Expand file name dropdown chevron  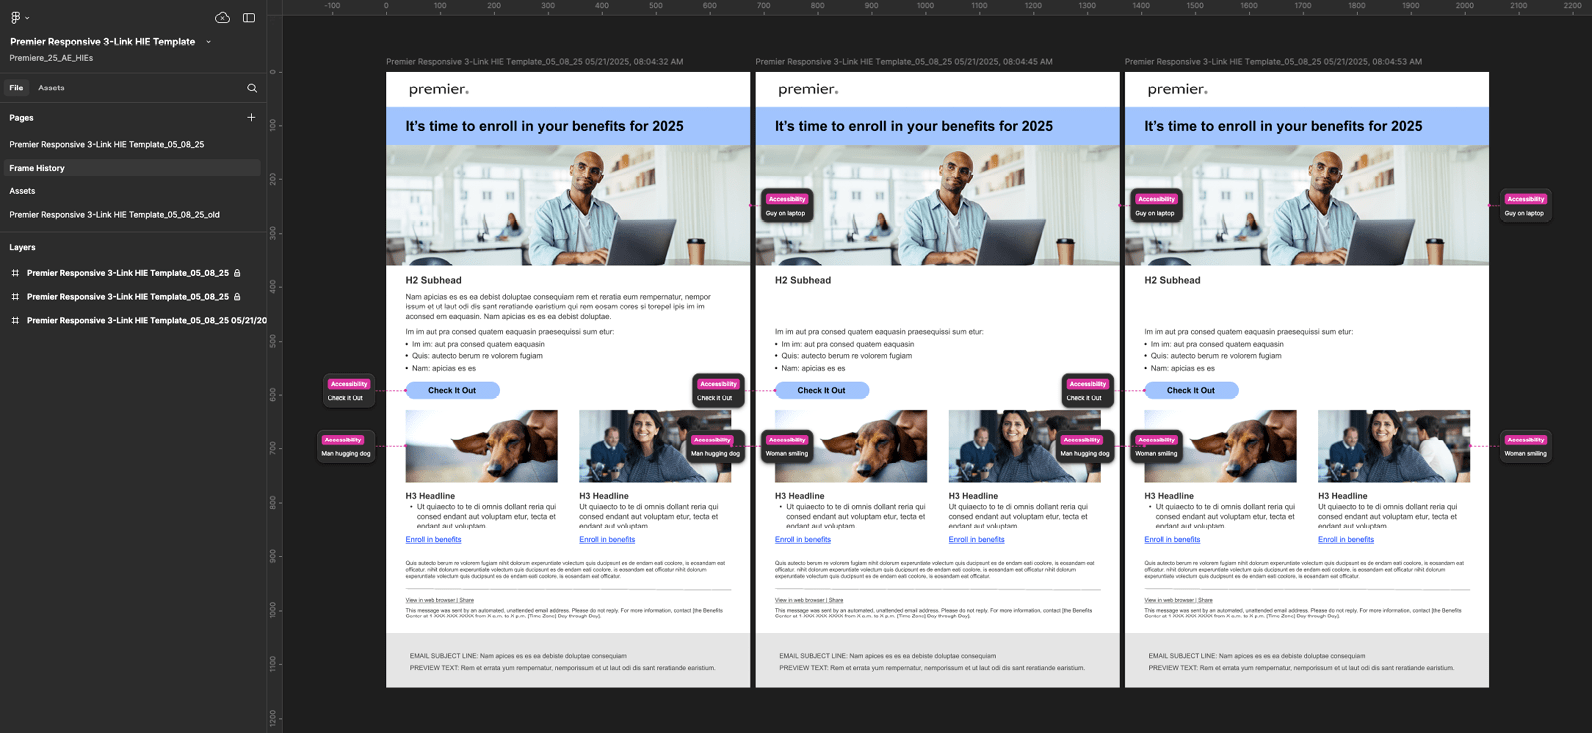coord(208,42)
